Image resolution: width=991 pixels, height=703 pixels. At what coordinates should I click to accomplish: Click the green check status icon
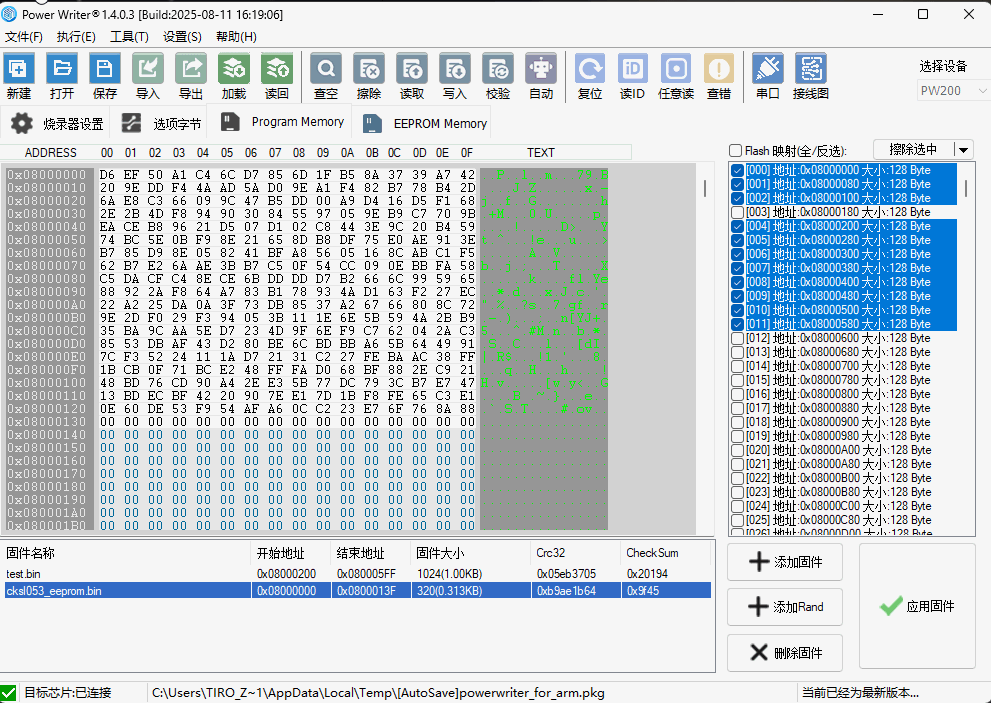(x=8, y=693)
